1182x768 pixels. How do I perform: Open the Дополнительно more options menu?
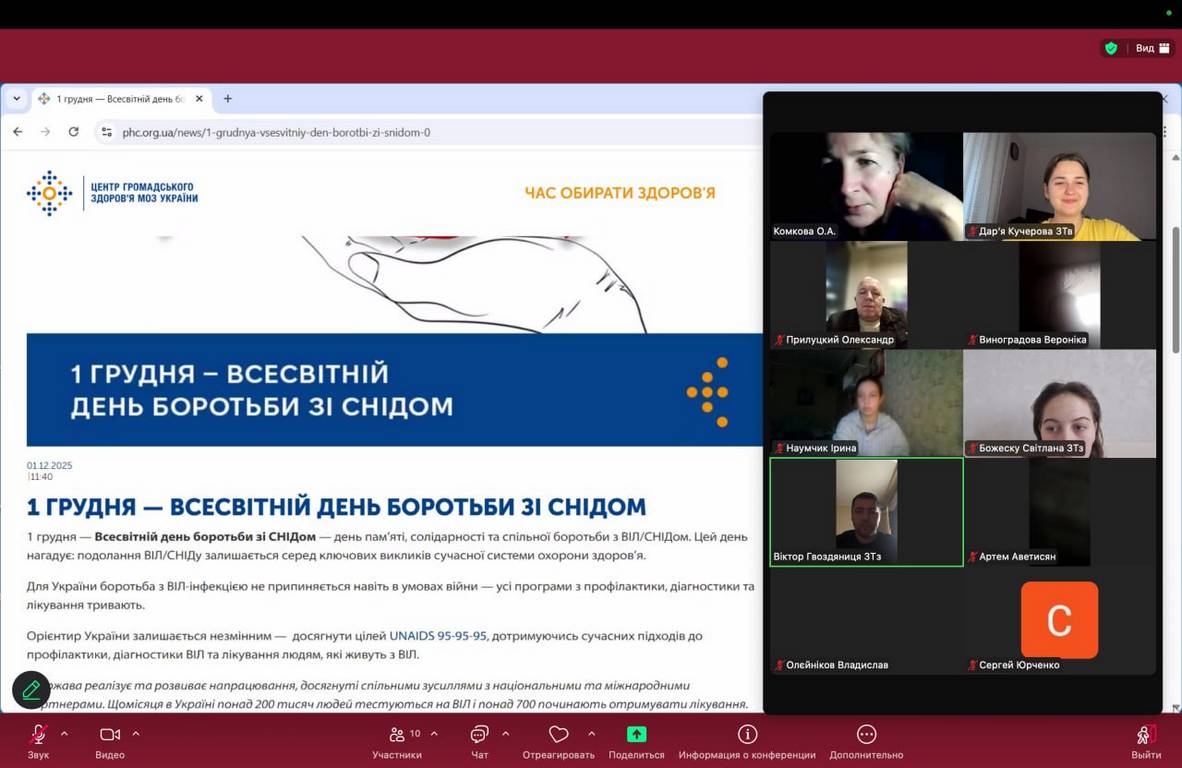pos(866,735)
